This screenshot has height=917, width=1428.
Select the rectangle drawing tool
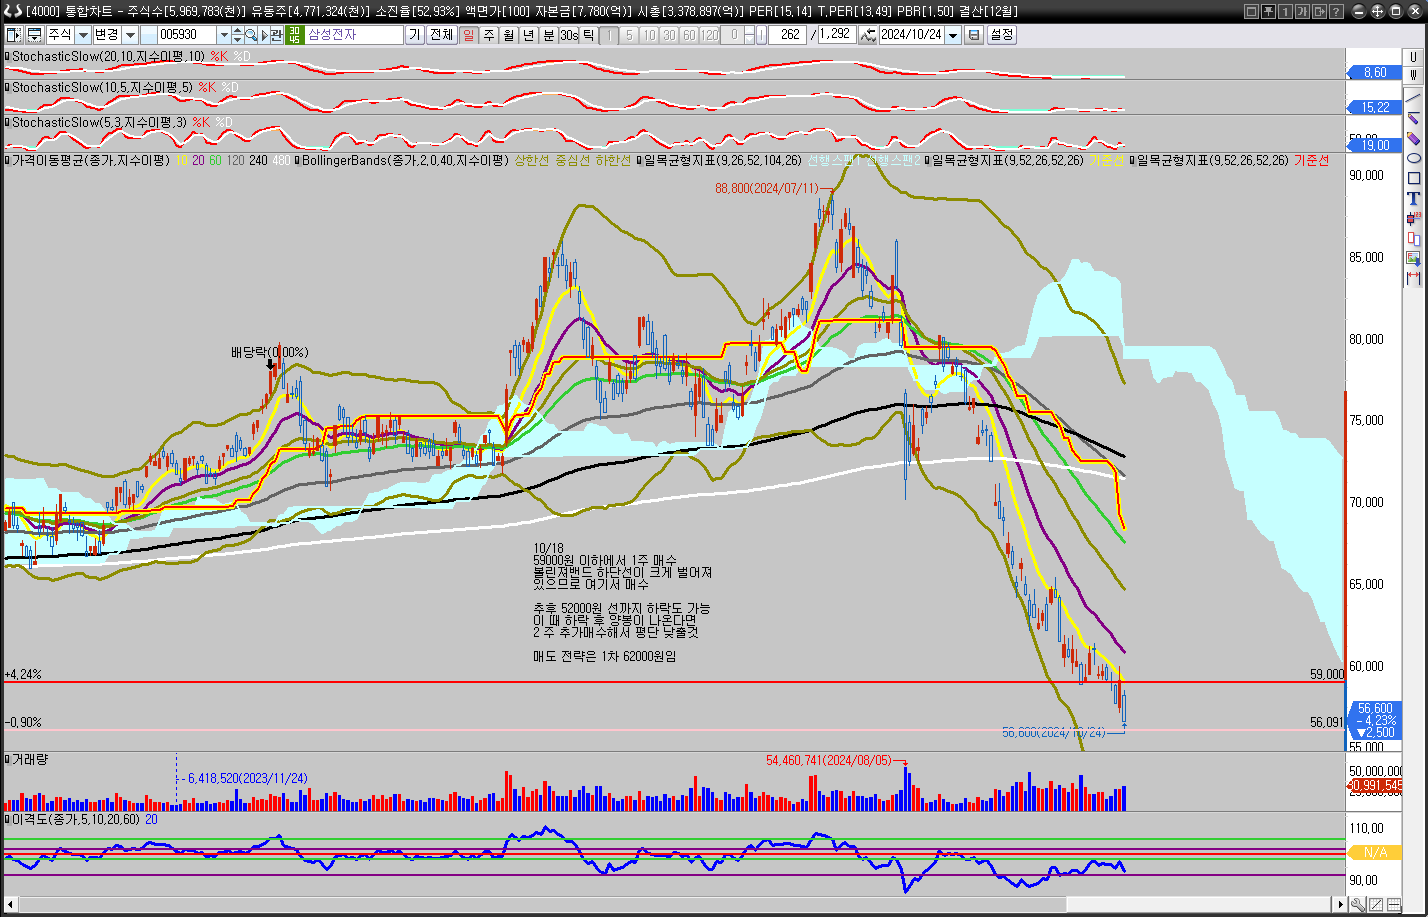1413,178
